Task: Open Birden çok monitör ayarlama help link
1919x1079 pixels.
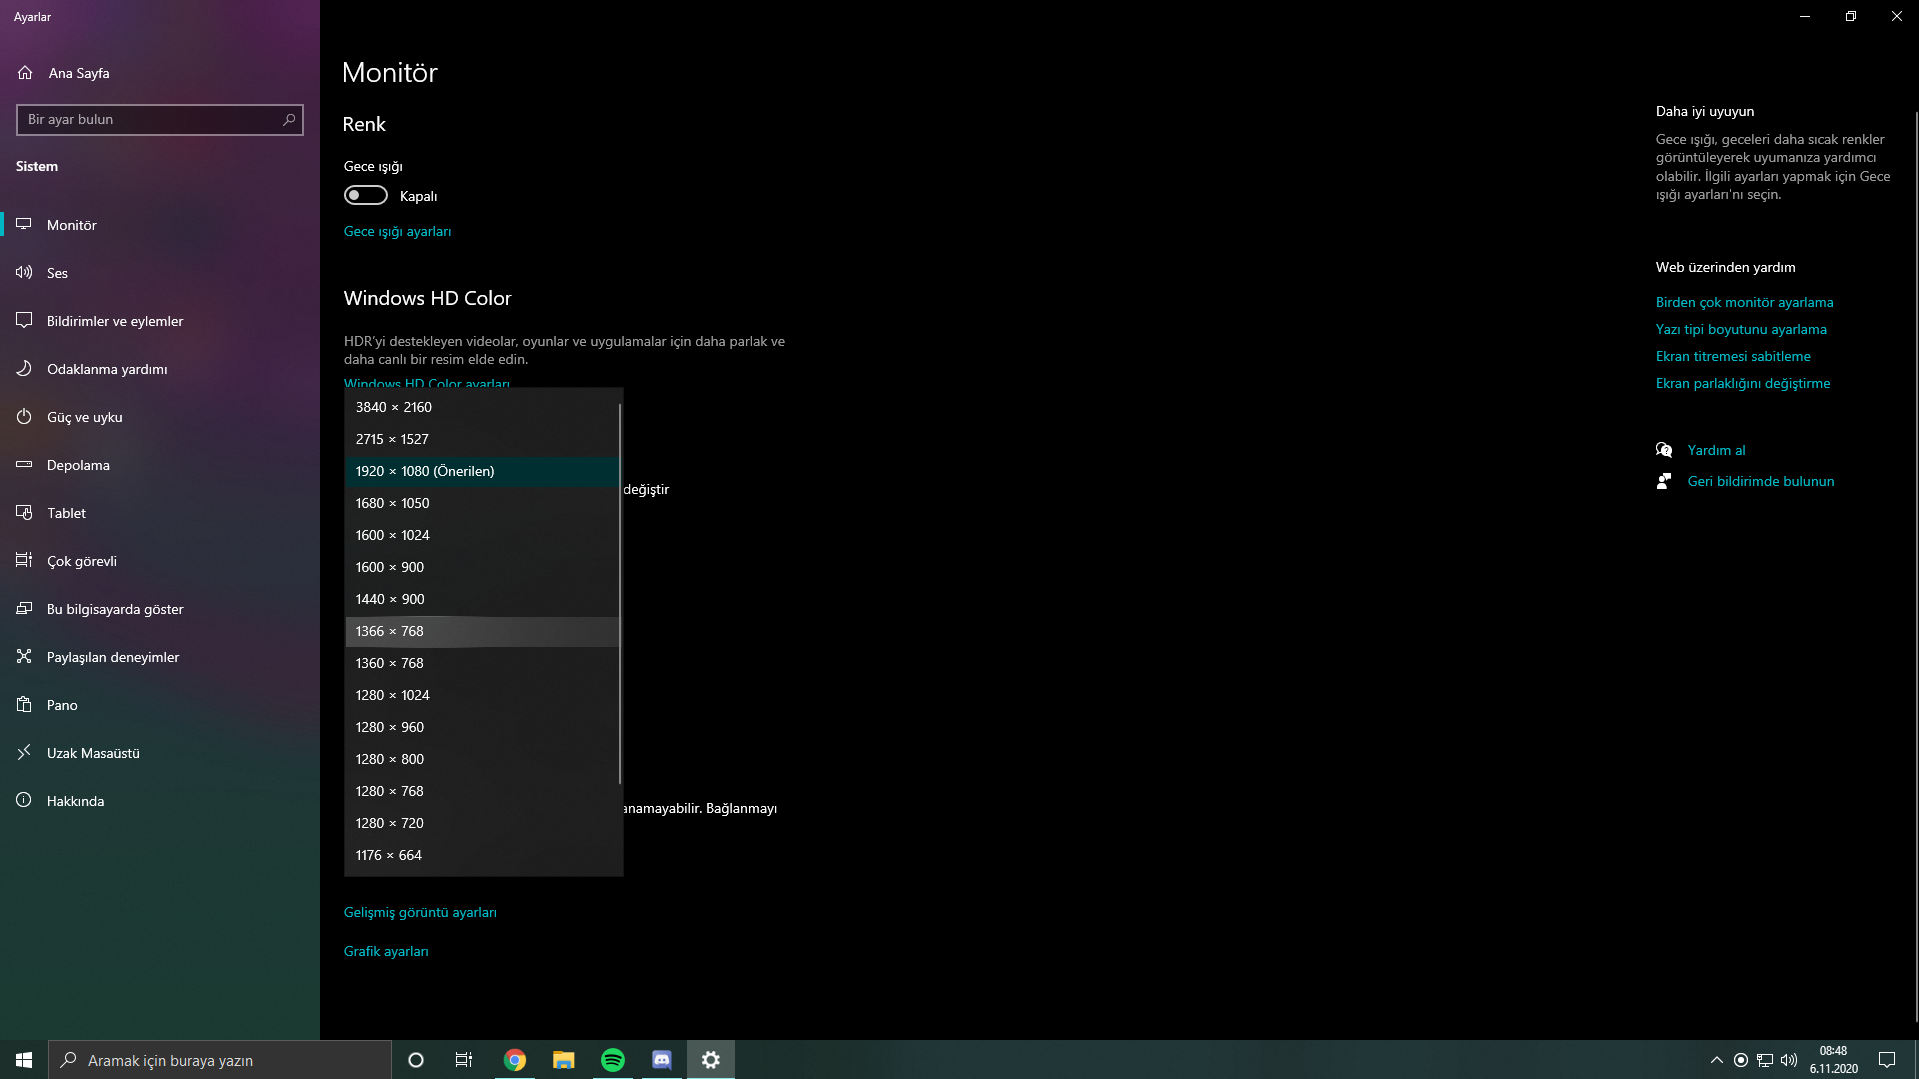Action: point(1744,302)
